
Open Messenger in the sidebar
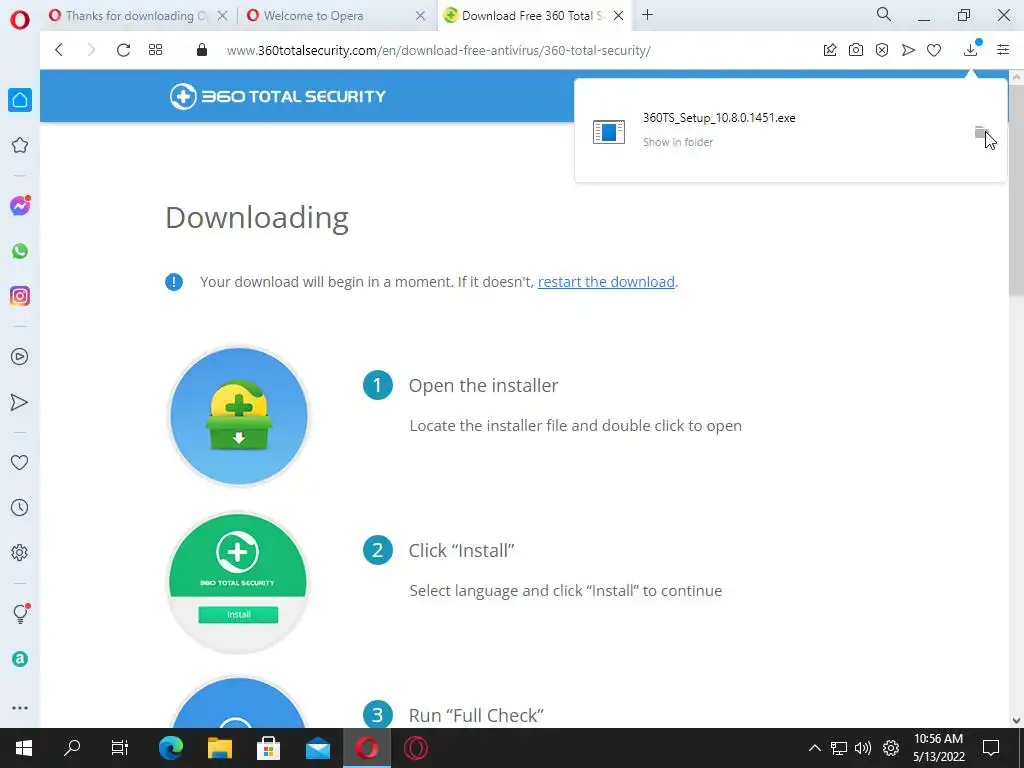[20, 206]
